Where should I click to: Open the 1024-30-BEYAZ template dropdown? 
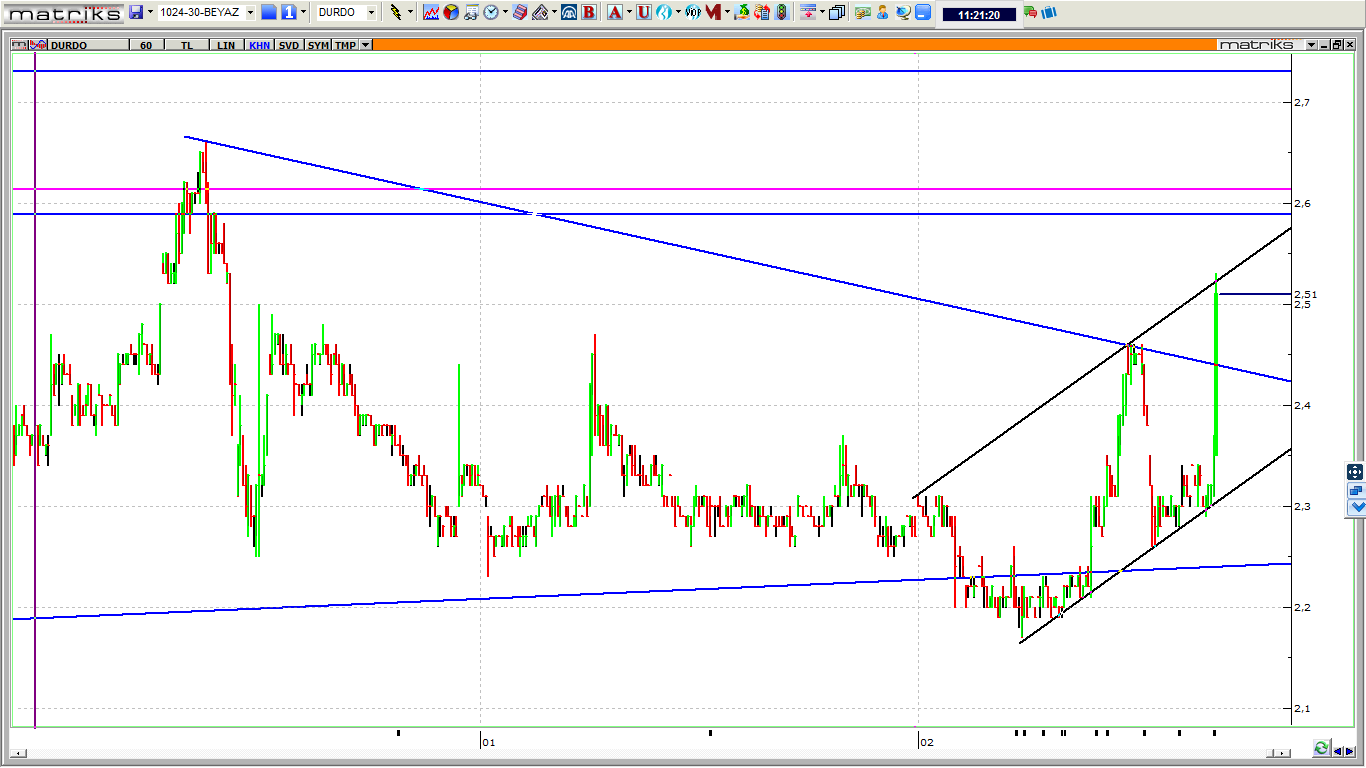[249, 12]
